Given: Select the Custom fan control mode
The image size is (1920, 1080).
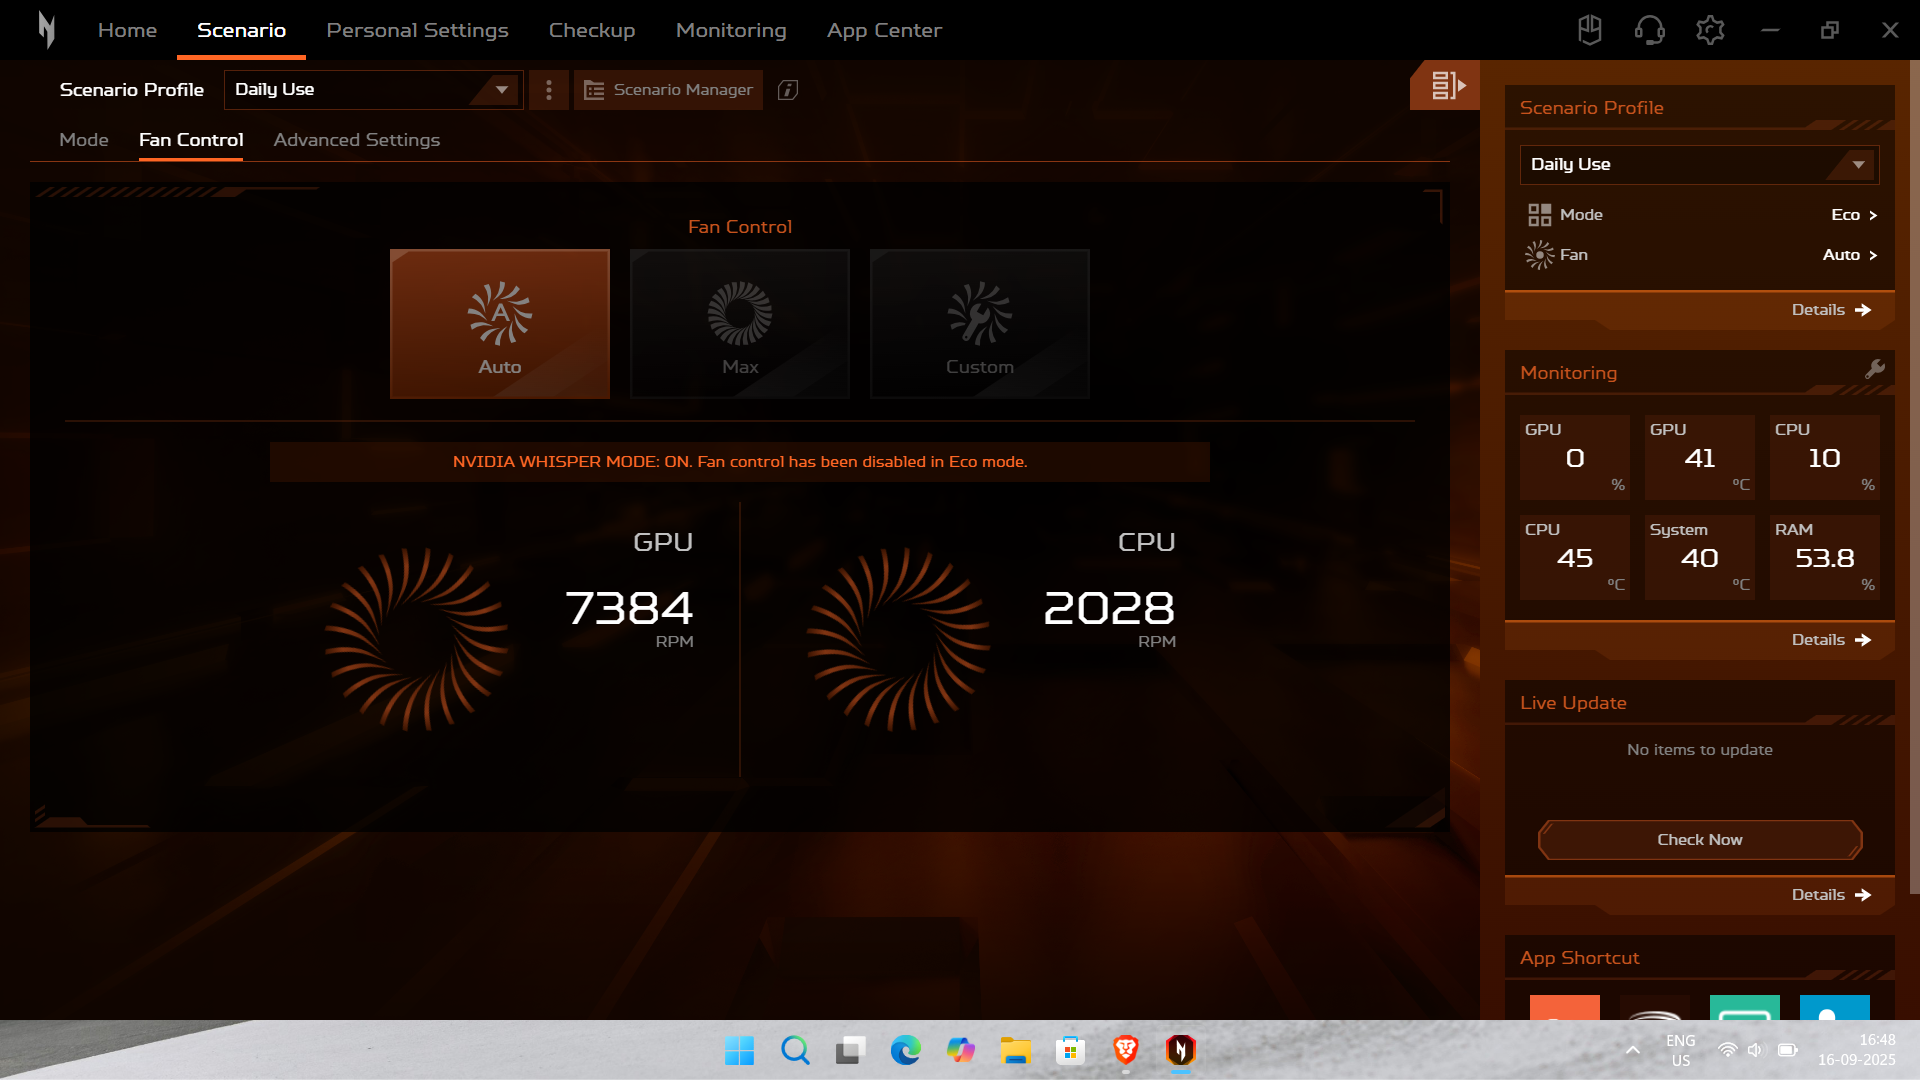Looking at the screenshot, I should 979,324.
